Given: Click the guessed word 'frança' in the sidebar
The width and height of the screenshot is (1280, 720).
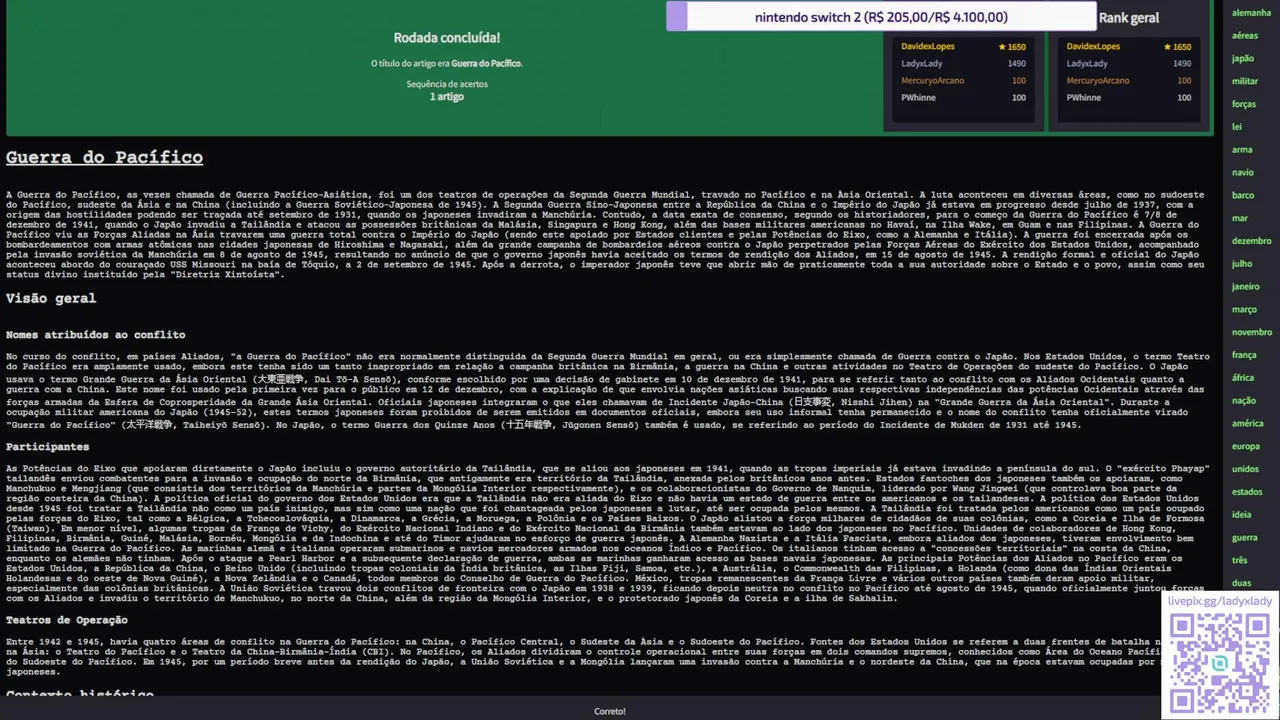Looking at the screenshot, I should point(1244,355).
